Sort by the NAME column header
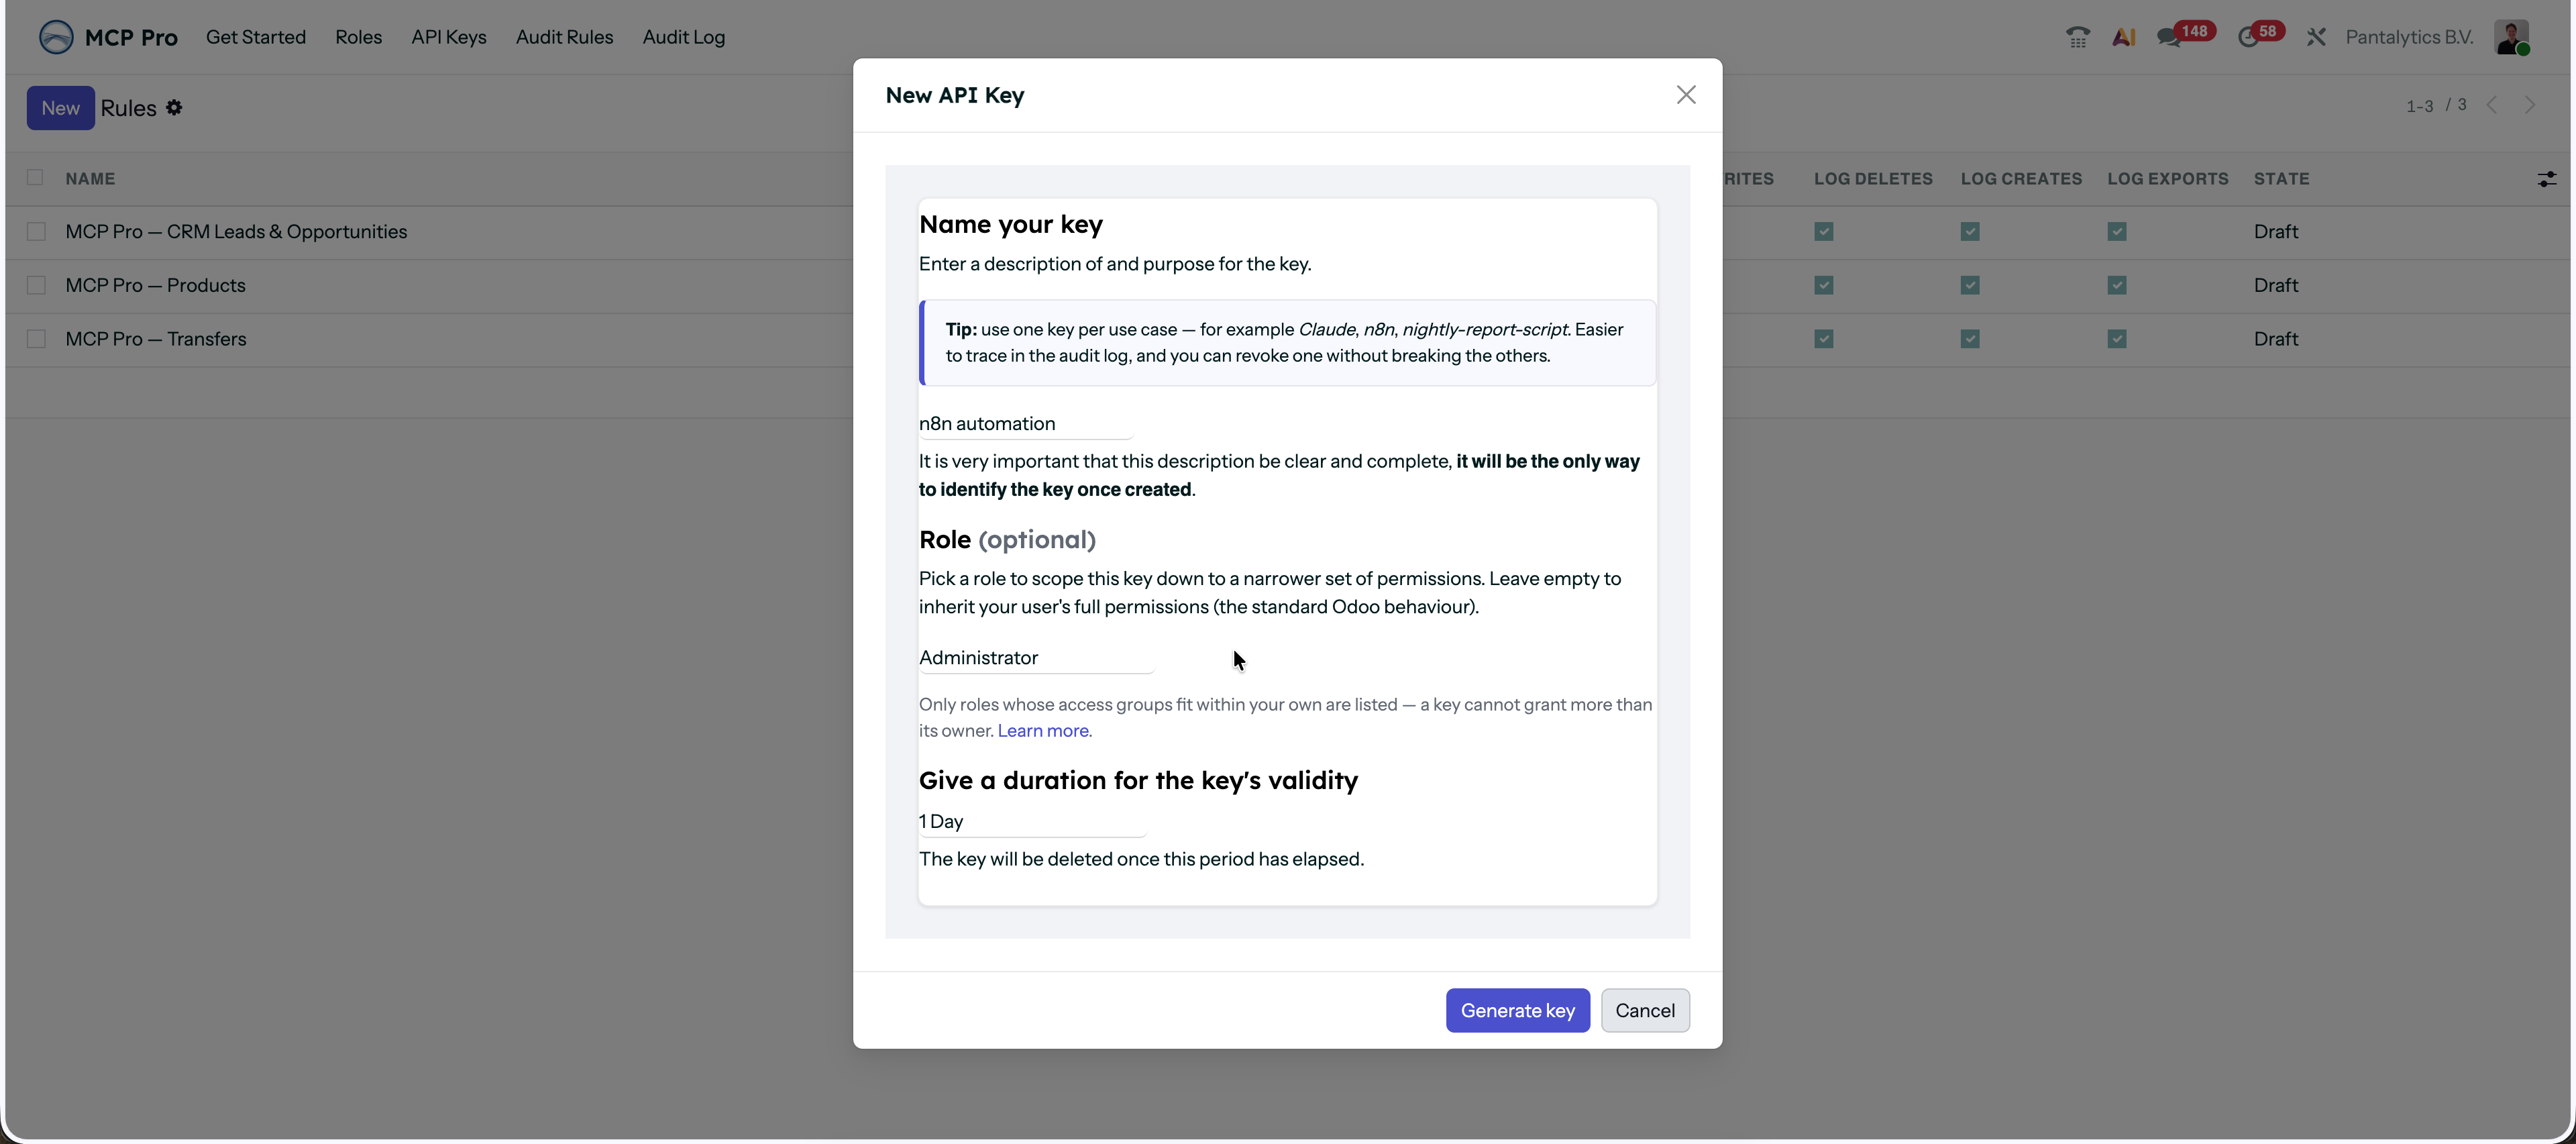The width and height of the screenshot is (2576, 1144). tap(90, 179)
